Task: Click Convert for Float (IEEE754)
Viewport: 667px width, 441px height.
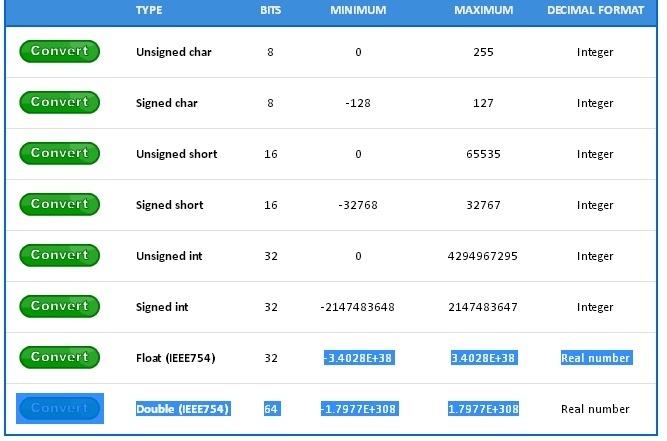Action: (59, 357)
